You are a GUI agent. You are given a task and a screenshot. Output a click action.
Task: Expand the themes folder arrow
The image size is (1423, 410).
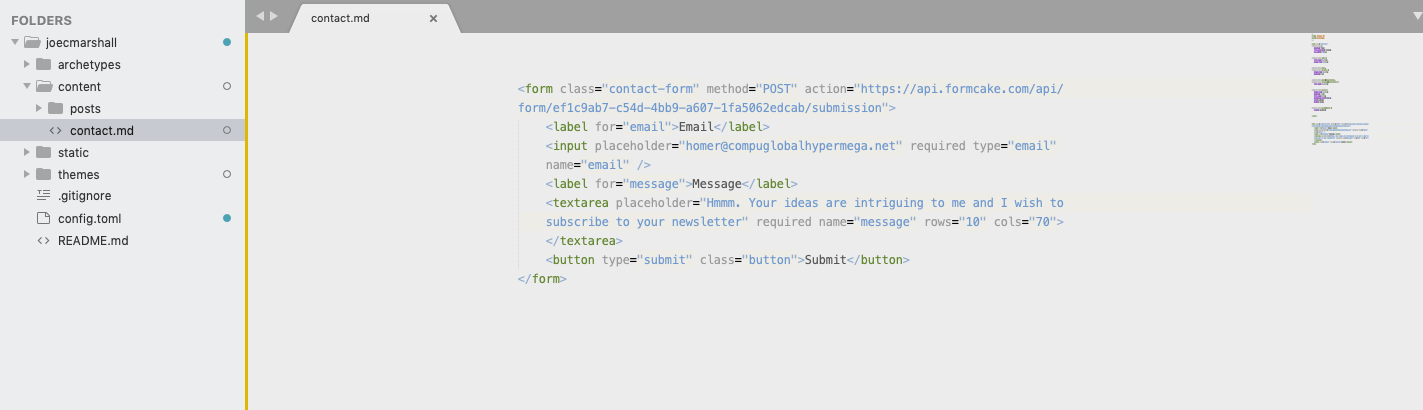click(x=27, y=175)
